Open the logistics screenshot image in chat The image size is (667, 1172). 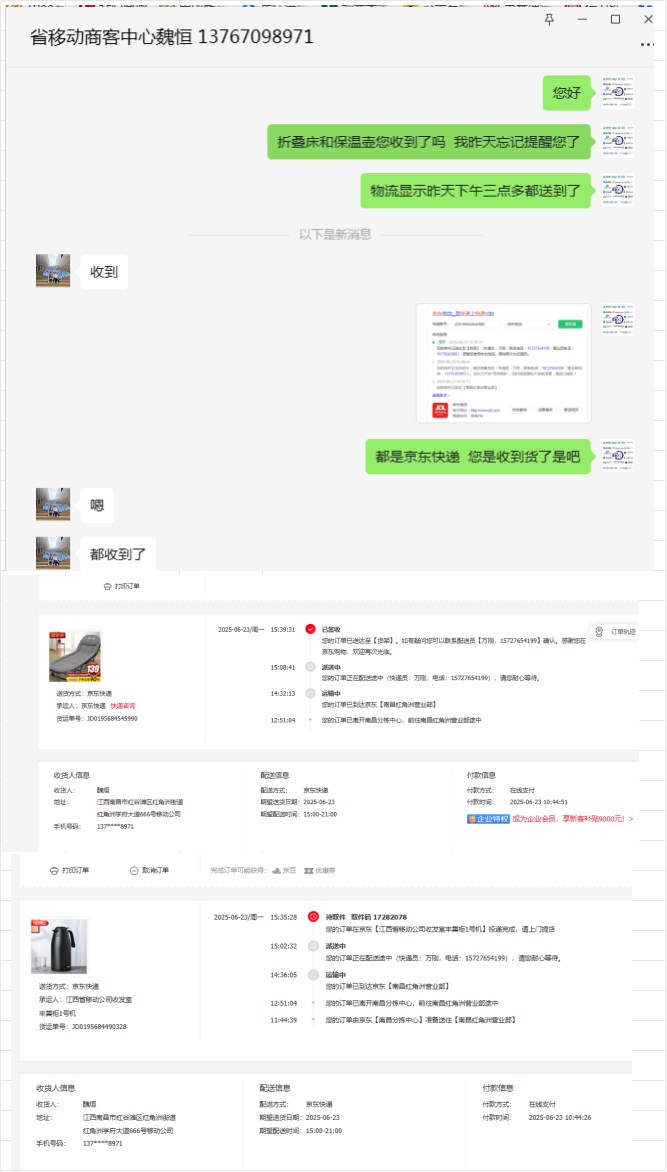point(504,363)
